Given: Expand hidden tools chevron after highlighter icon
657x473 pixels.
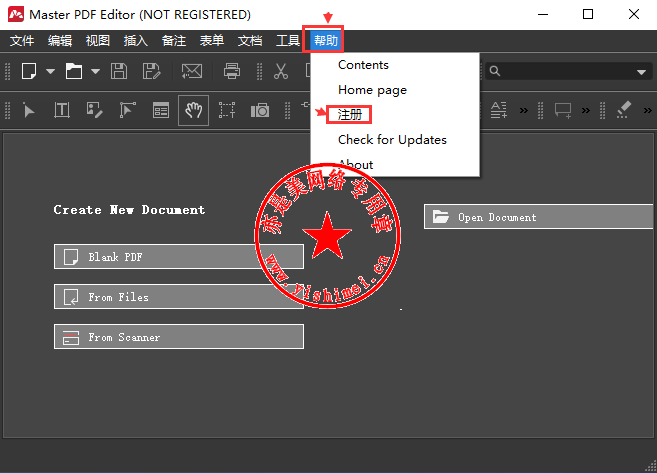Looking at the screenshot, I should 648,111.
